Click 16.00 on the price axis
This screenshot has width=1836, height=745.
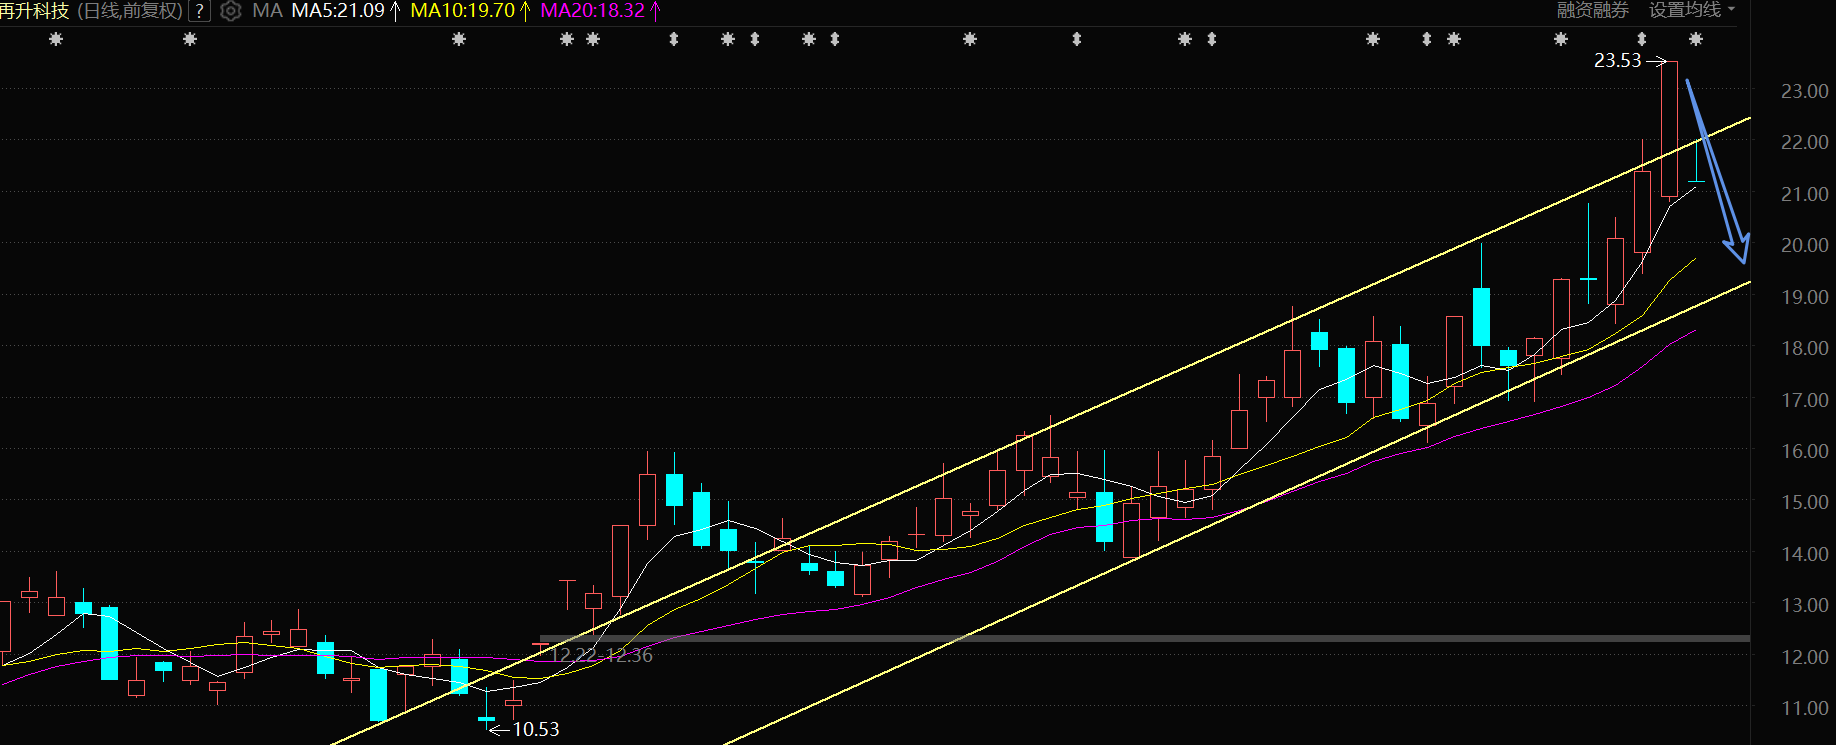[1804, 451]
